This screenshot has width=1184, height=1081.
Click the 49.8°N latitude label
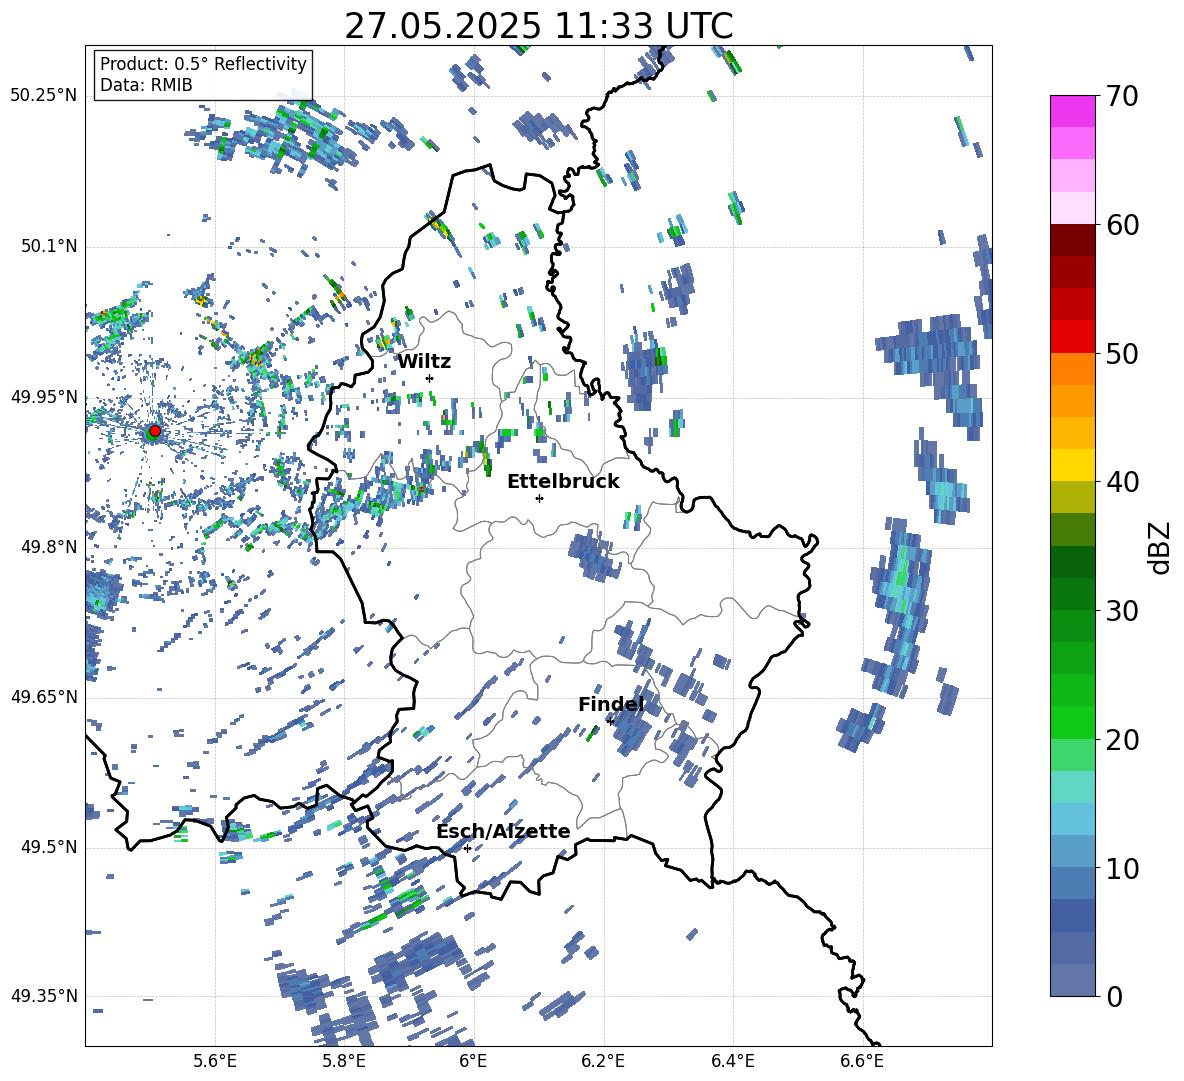coord(48,547)
